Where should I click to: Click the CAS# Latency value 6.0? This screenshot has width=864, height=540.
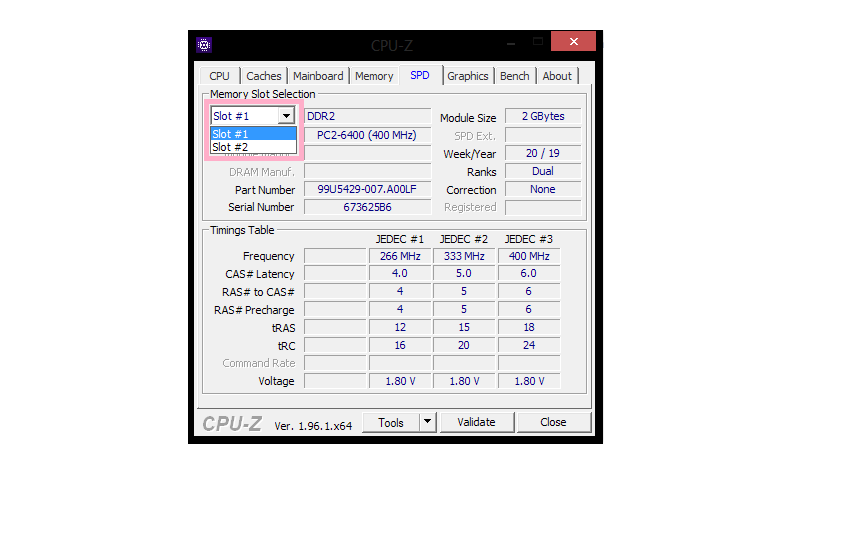(x=529, y=274)
